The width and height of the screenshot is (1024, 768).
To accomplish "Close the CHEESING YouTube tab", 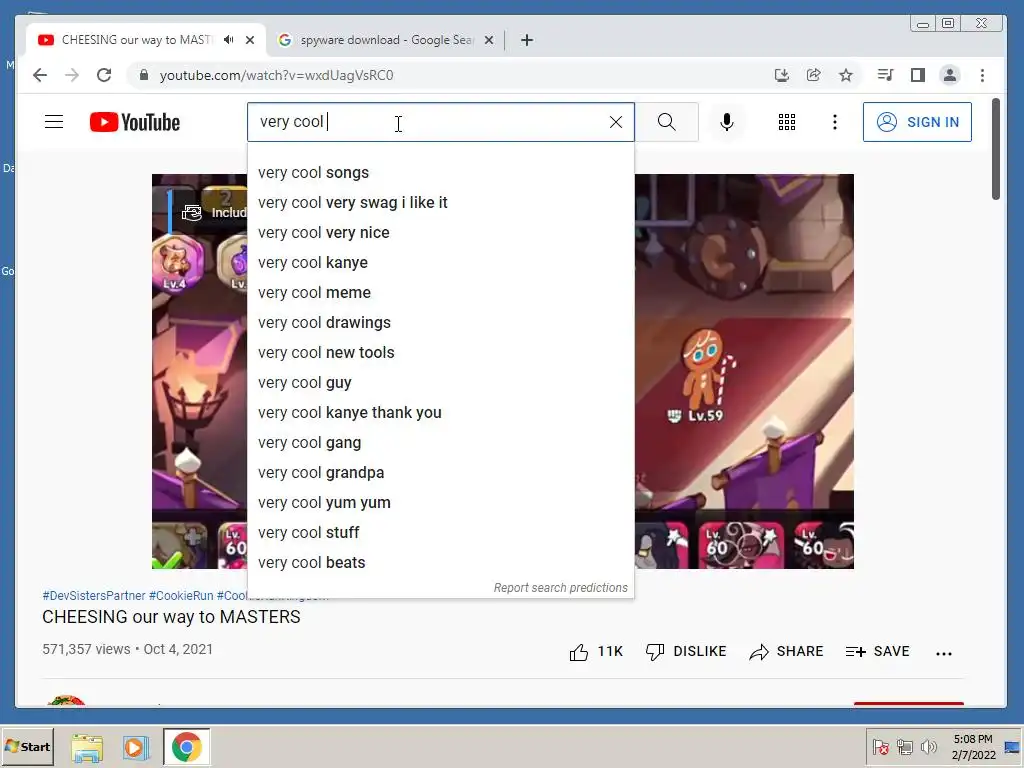I will click(249, 40).
